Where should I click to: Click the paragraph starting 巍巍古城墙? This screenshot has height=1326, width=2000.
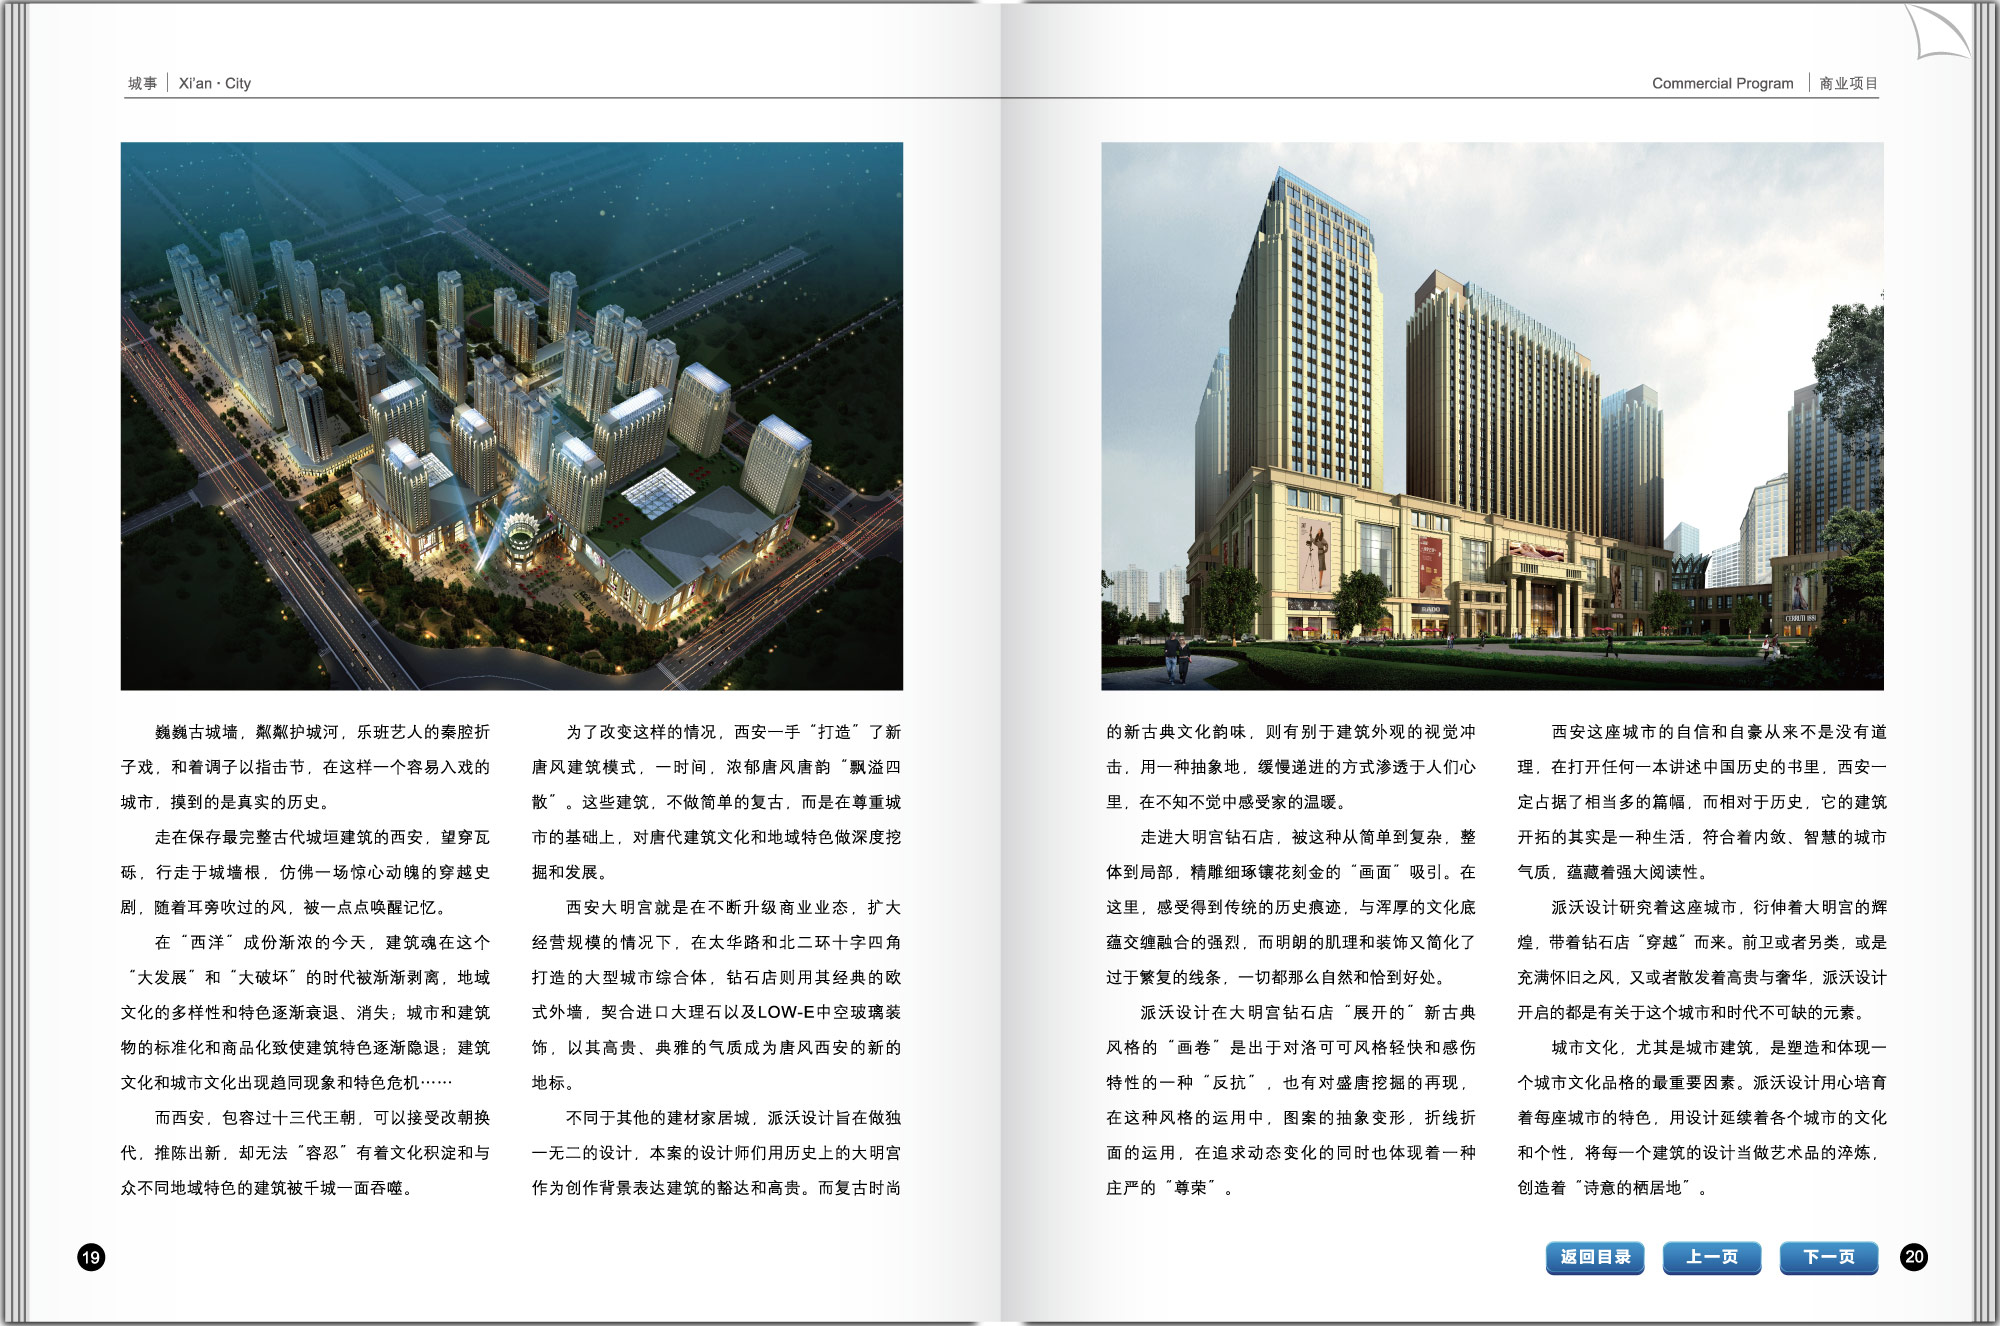306,767
